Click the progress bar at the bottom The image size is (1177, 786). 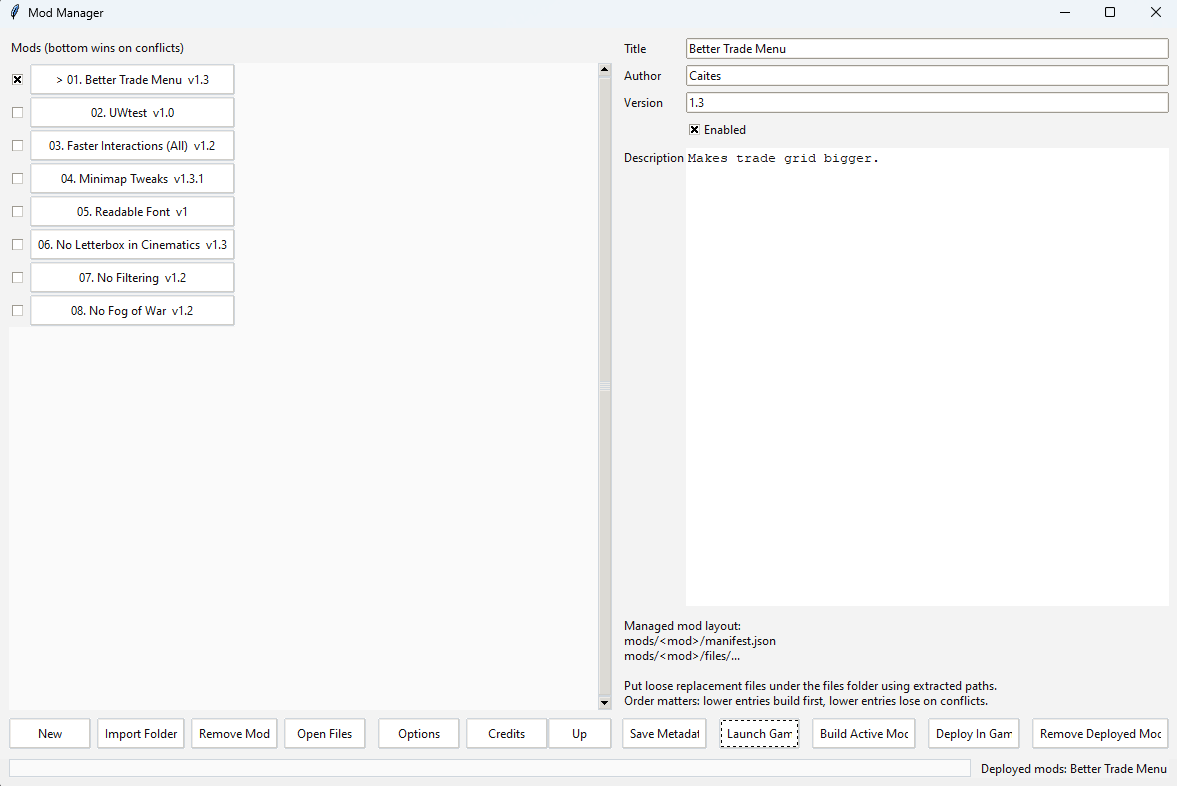point(489,768)
